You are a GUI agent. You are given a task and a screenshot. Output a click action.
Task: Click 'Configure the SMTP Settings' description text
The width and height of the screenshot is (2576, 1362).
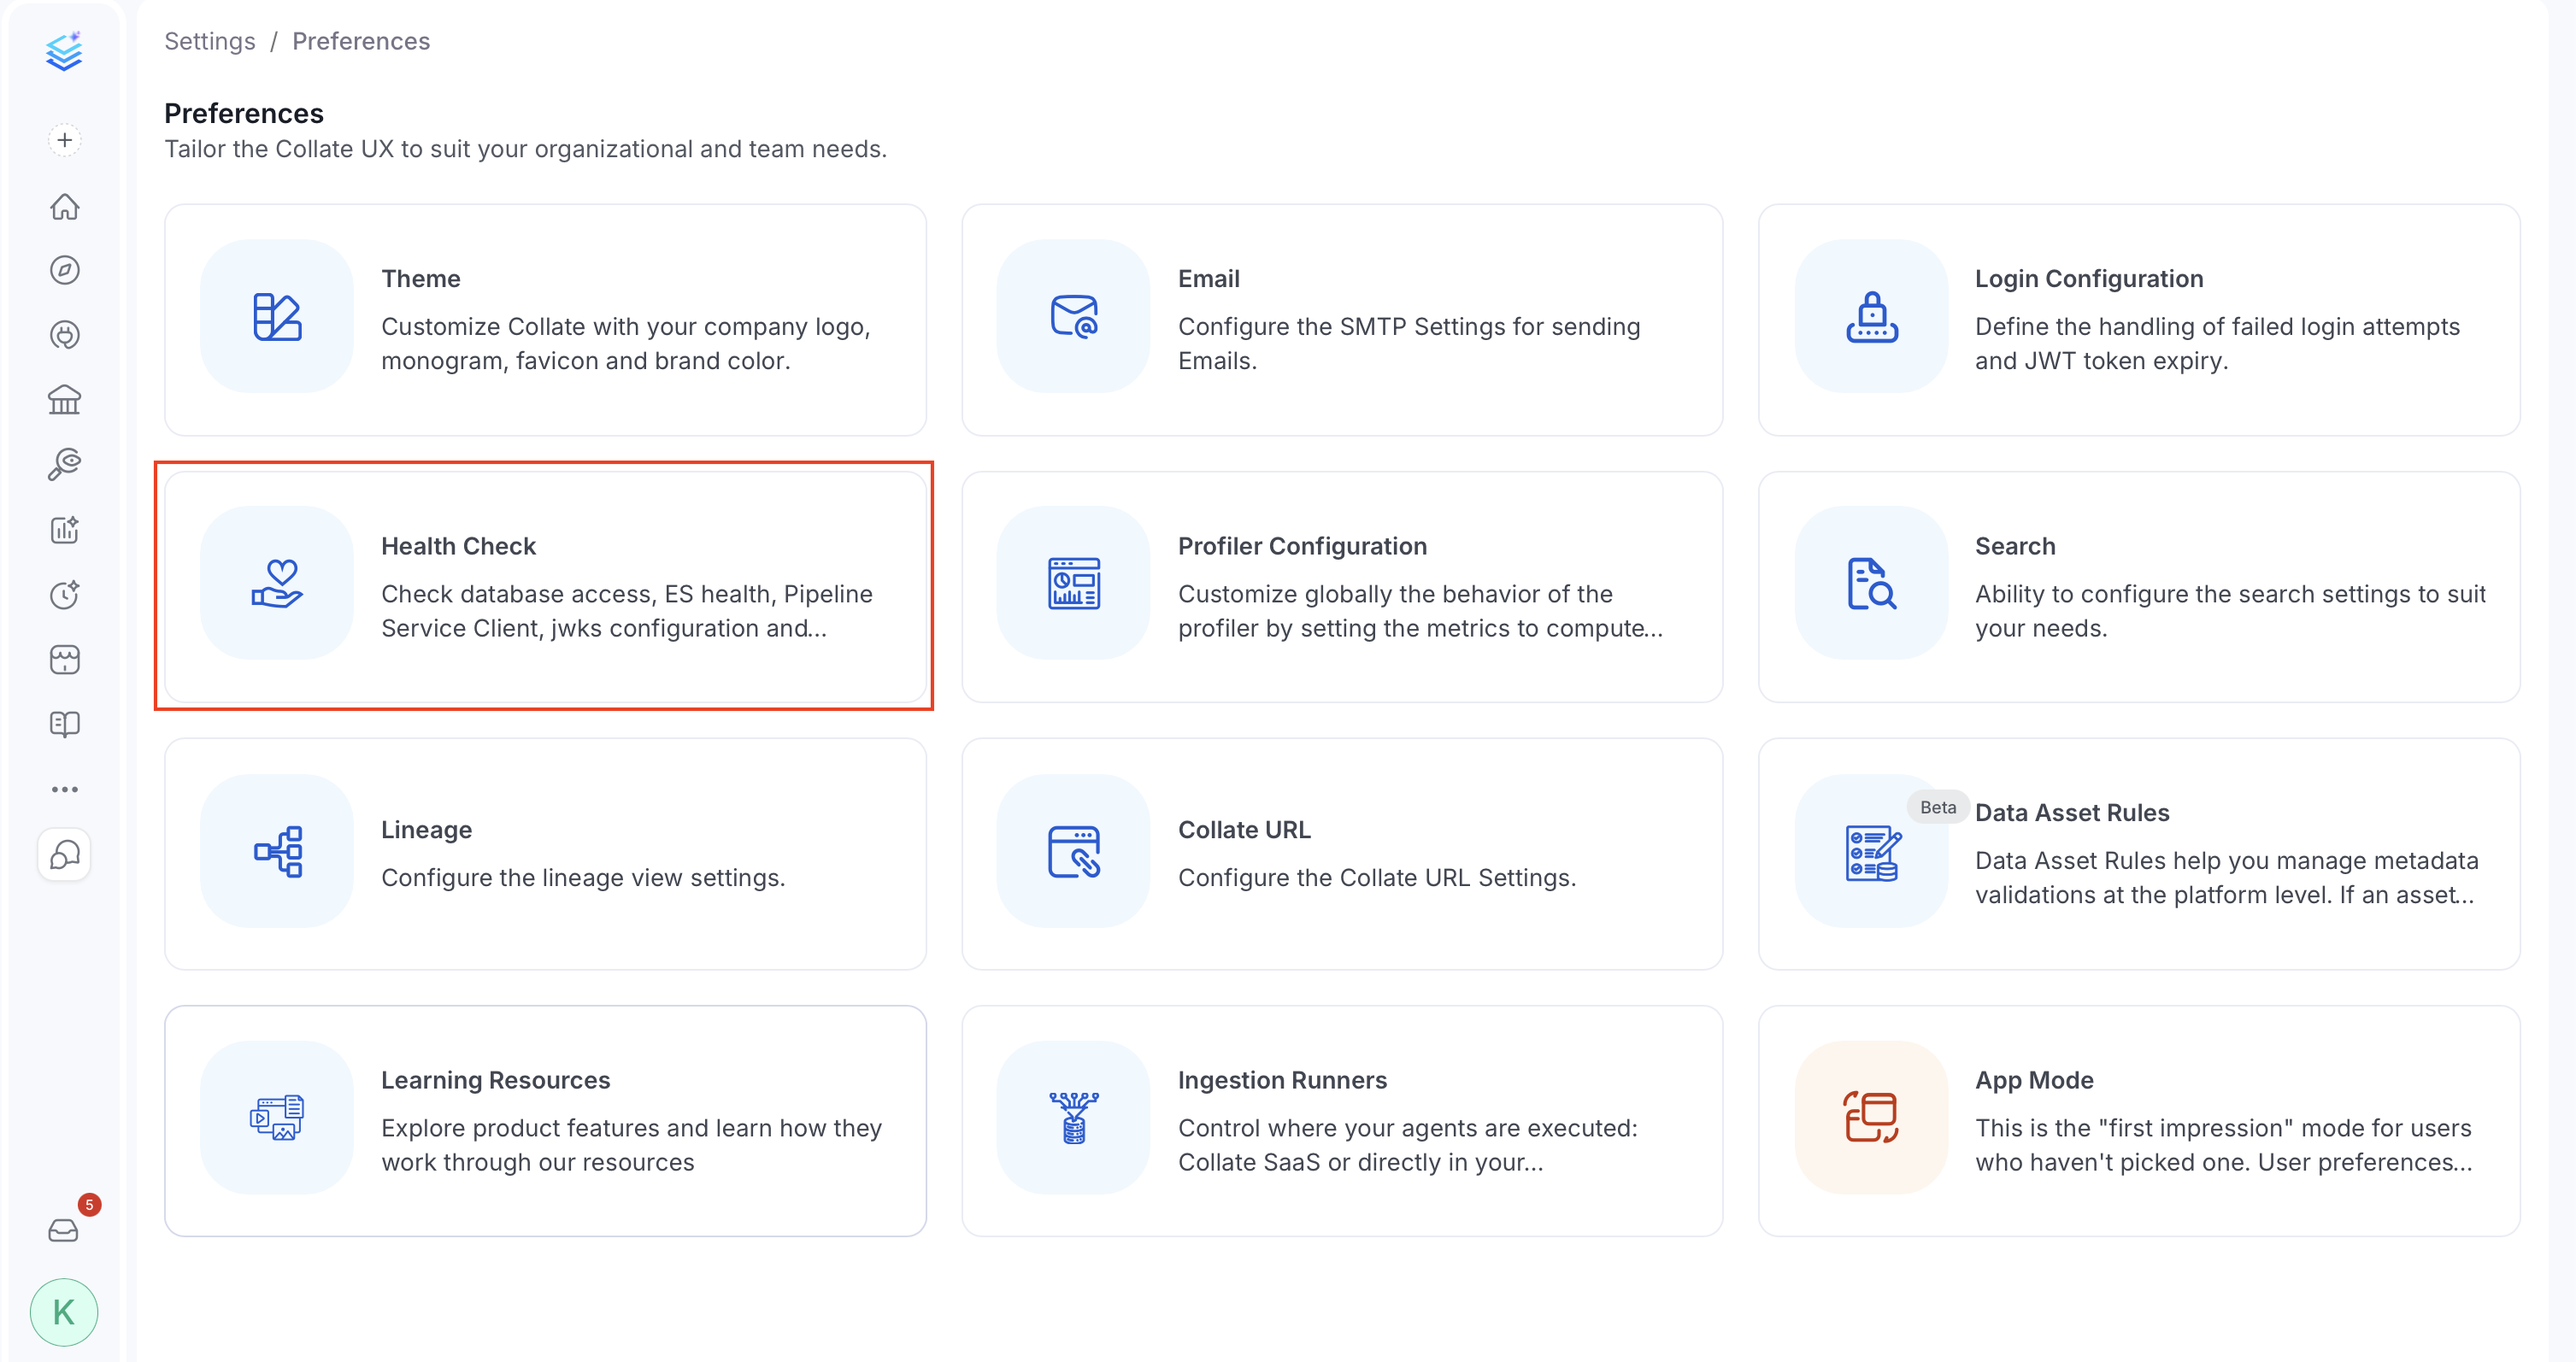tap(1409, 343)
